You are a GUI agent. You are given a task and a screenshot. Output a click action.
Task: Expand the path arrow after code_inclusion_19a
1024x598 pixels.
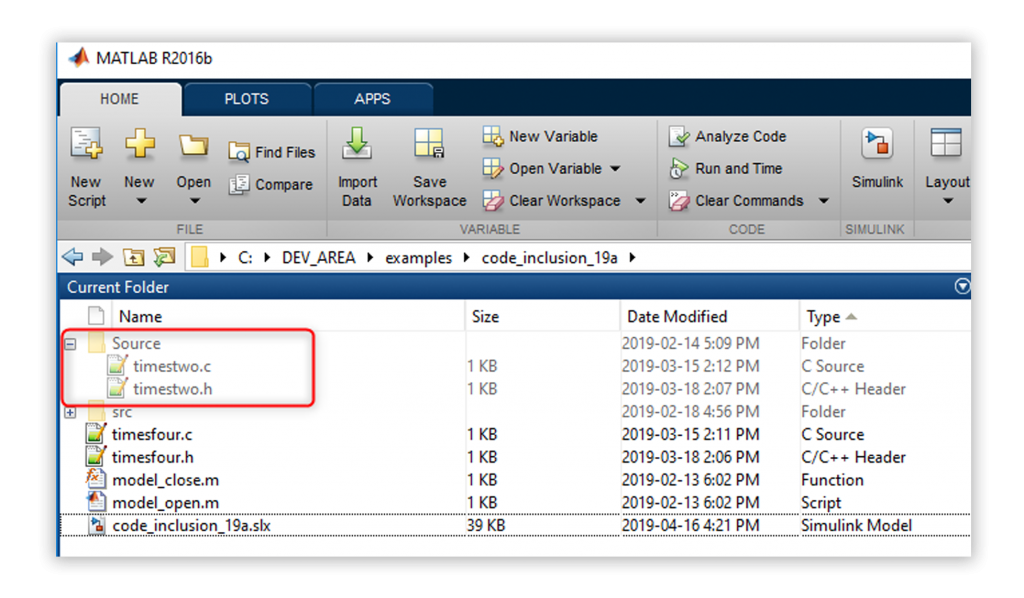point(633,258)
